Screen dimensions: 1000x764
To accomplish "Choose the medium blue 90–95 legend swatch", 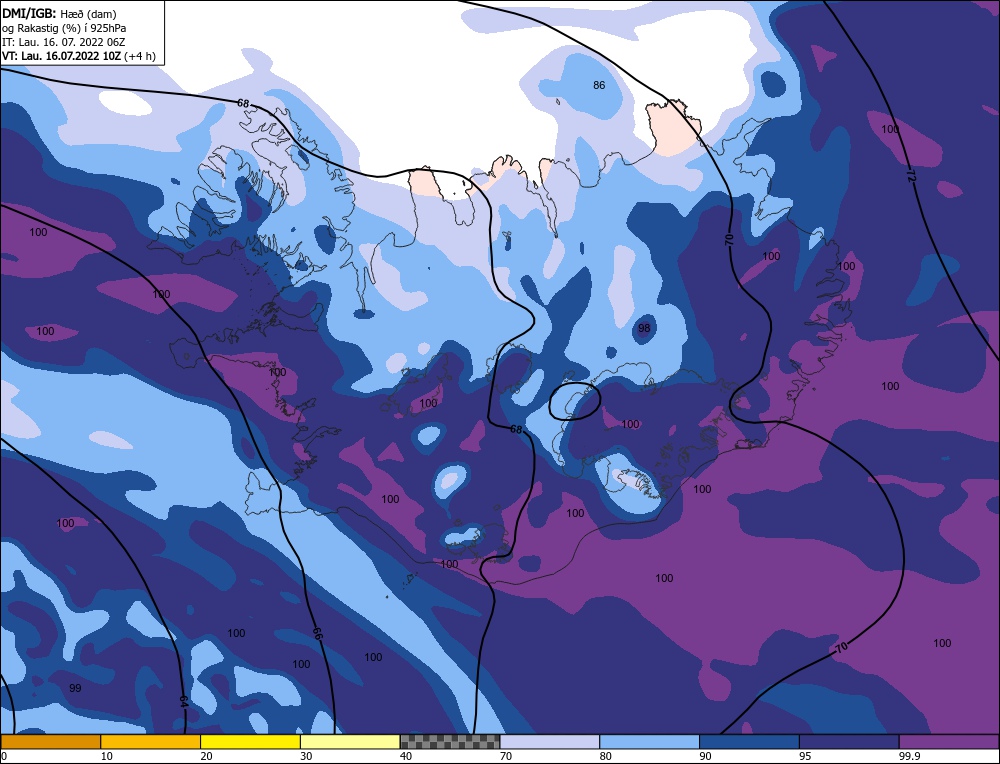I will click(x=749, y=741).
